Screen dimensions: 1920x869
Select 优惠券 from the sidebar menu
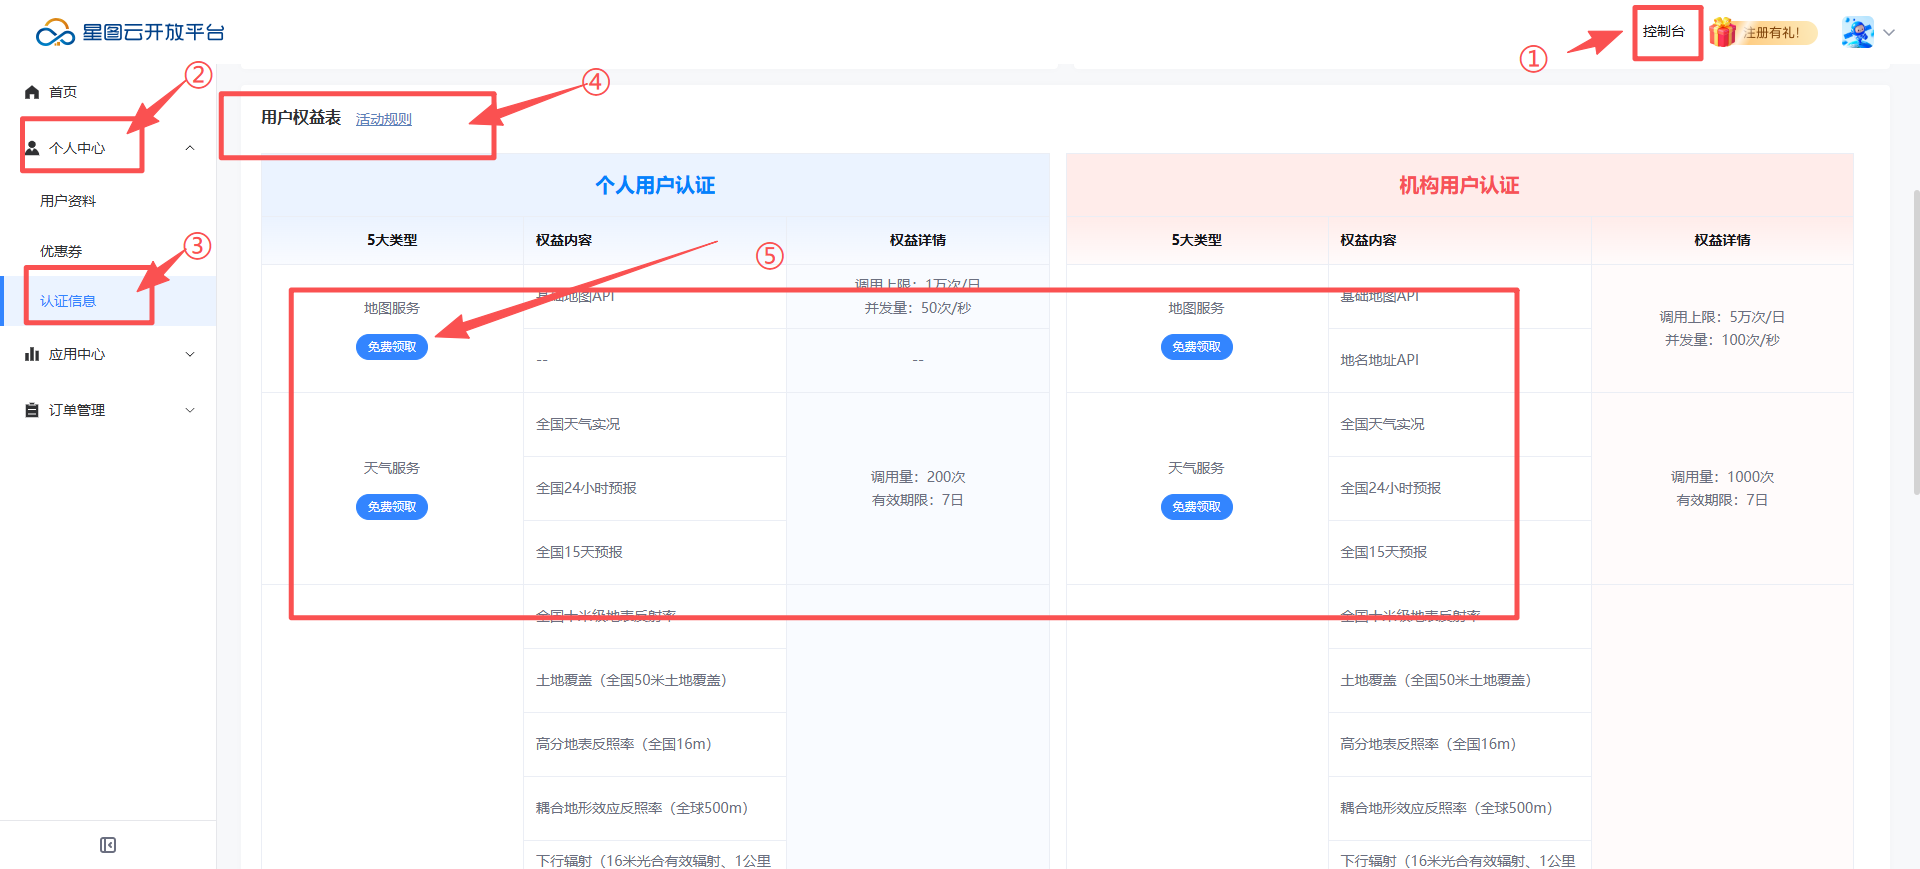tap(61, 251)
